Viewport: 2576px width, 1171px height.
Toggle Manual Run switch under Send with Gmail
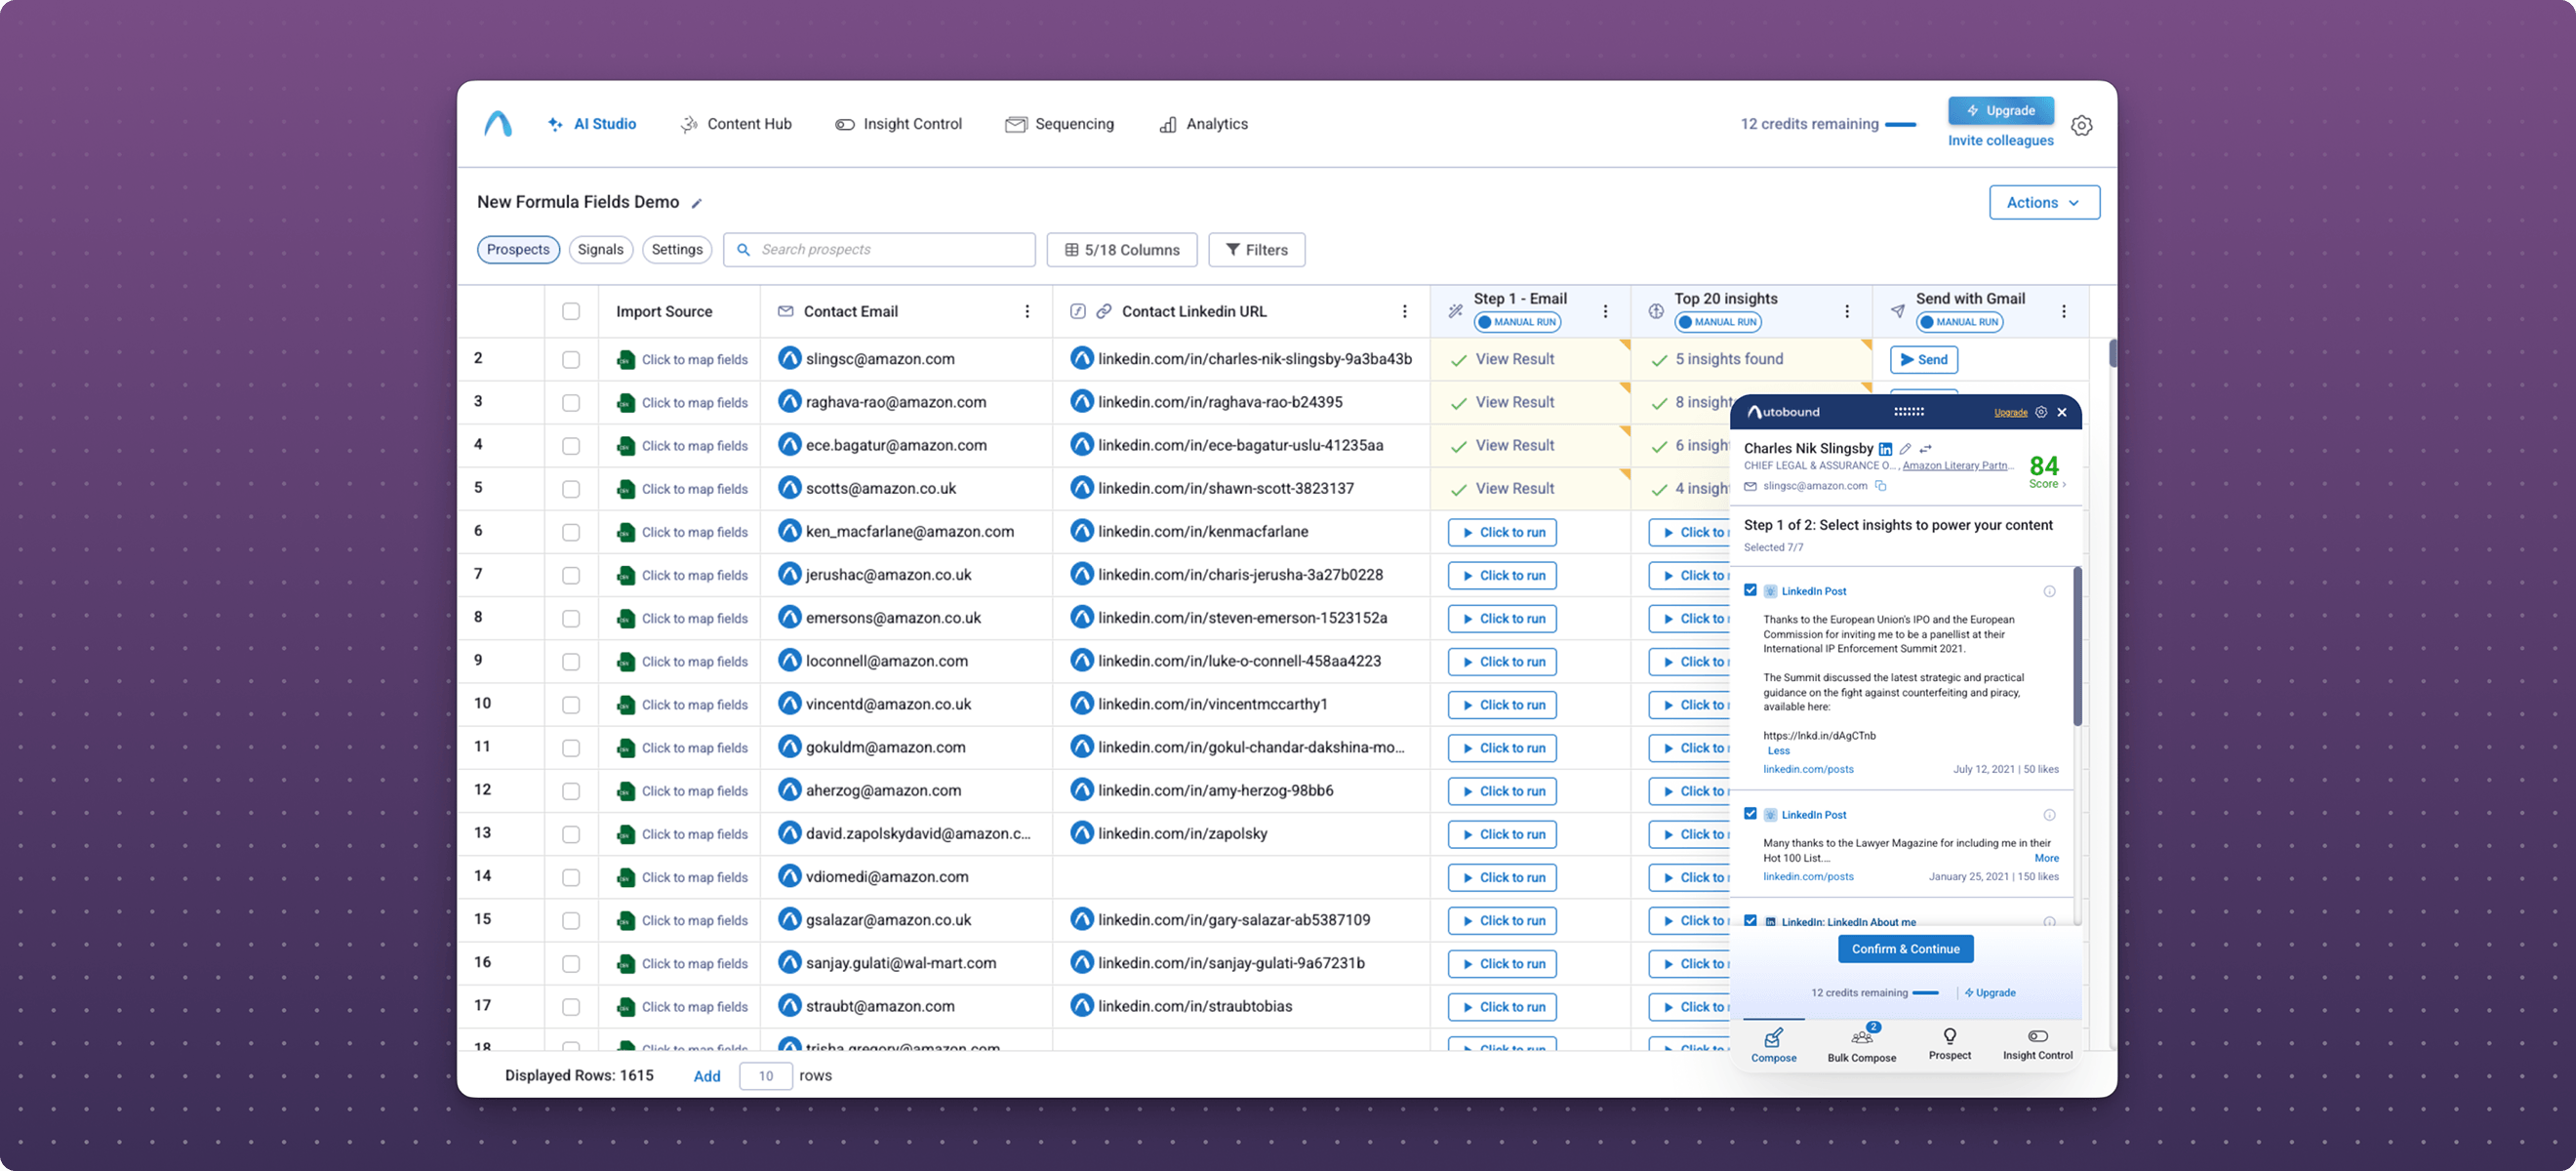pyautogui.click(x=1960, y=323)
